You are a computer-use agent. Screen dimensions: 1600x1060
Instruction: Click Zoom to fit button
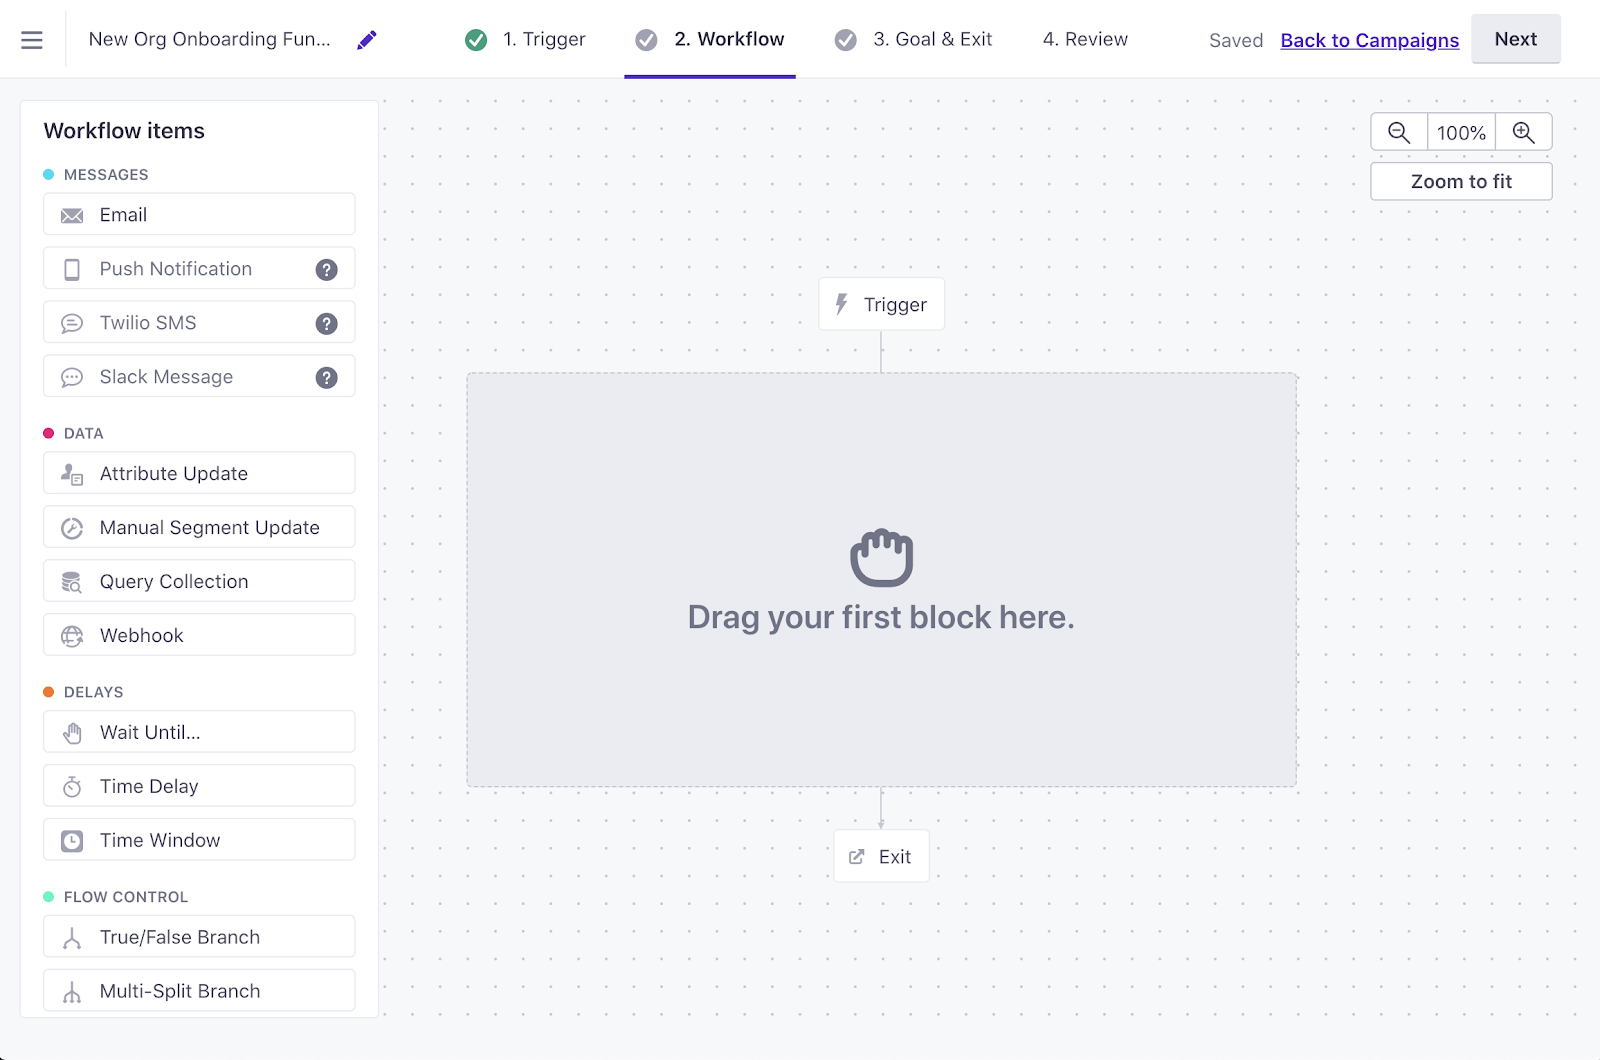(x=1461, y=182)
